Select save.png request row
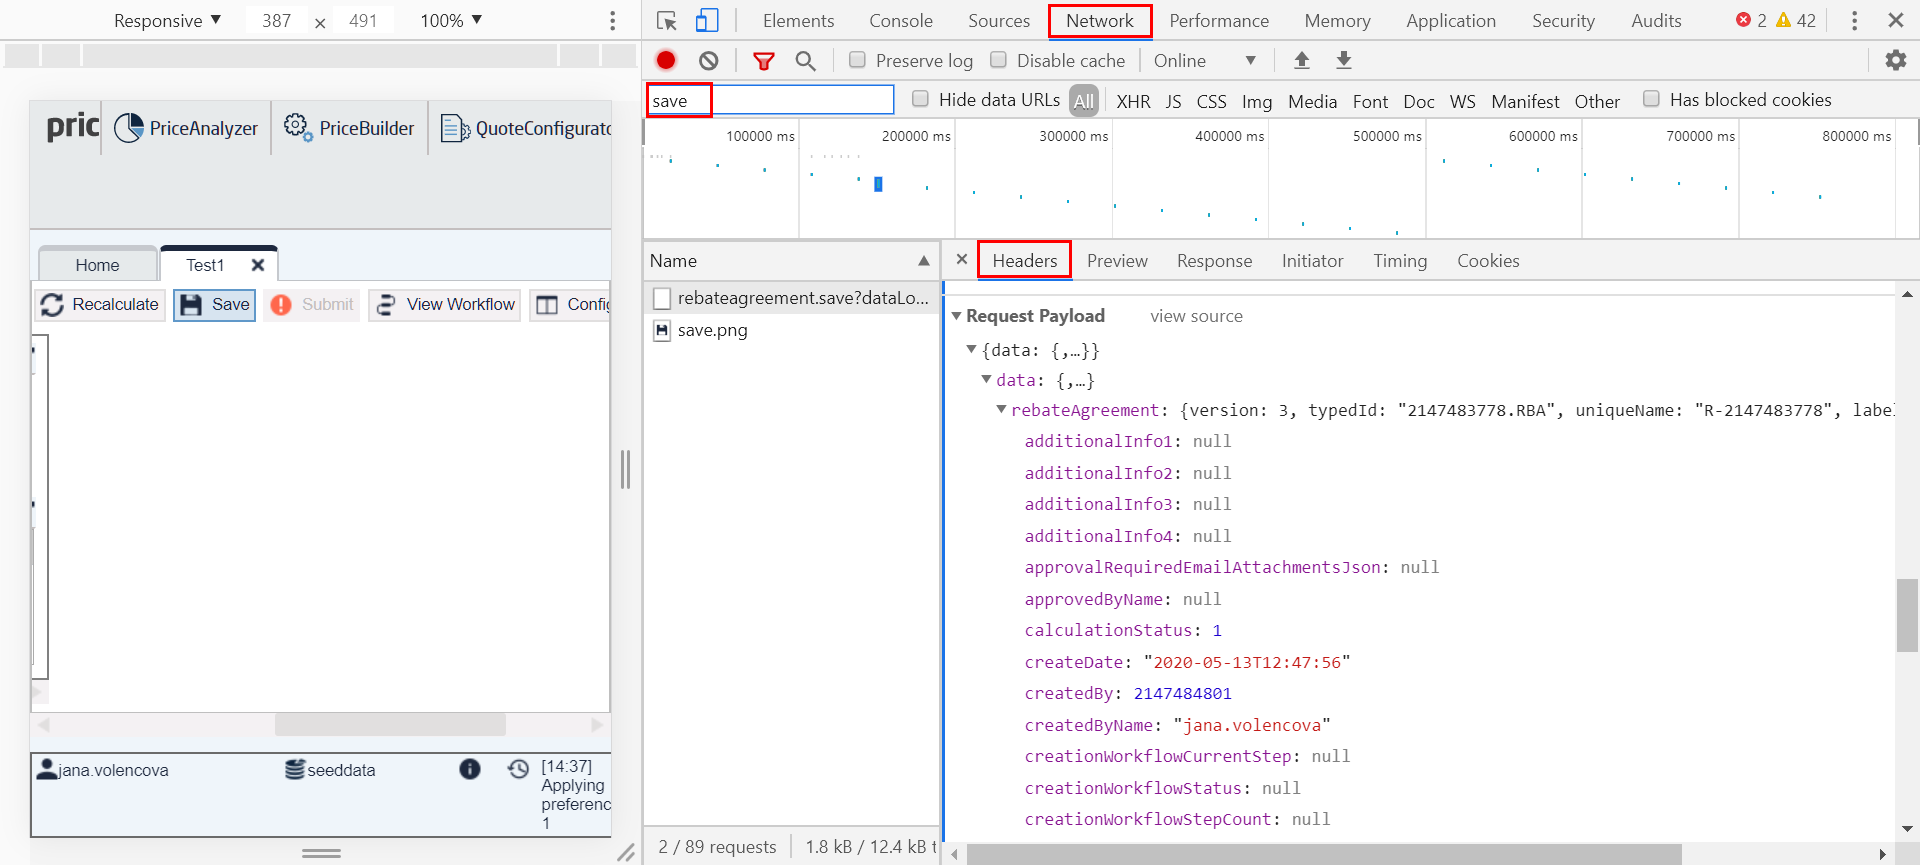Image resolution: width=1920 pixels, height=865 pixels. [x=790, y=330]
